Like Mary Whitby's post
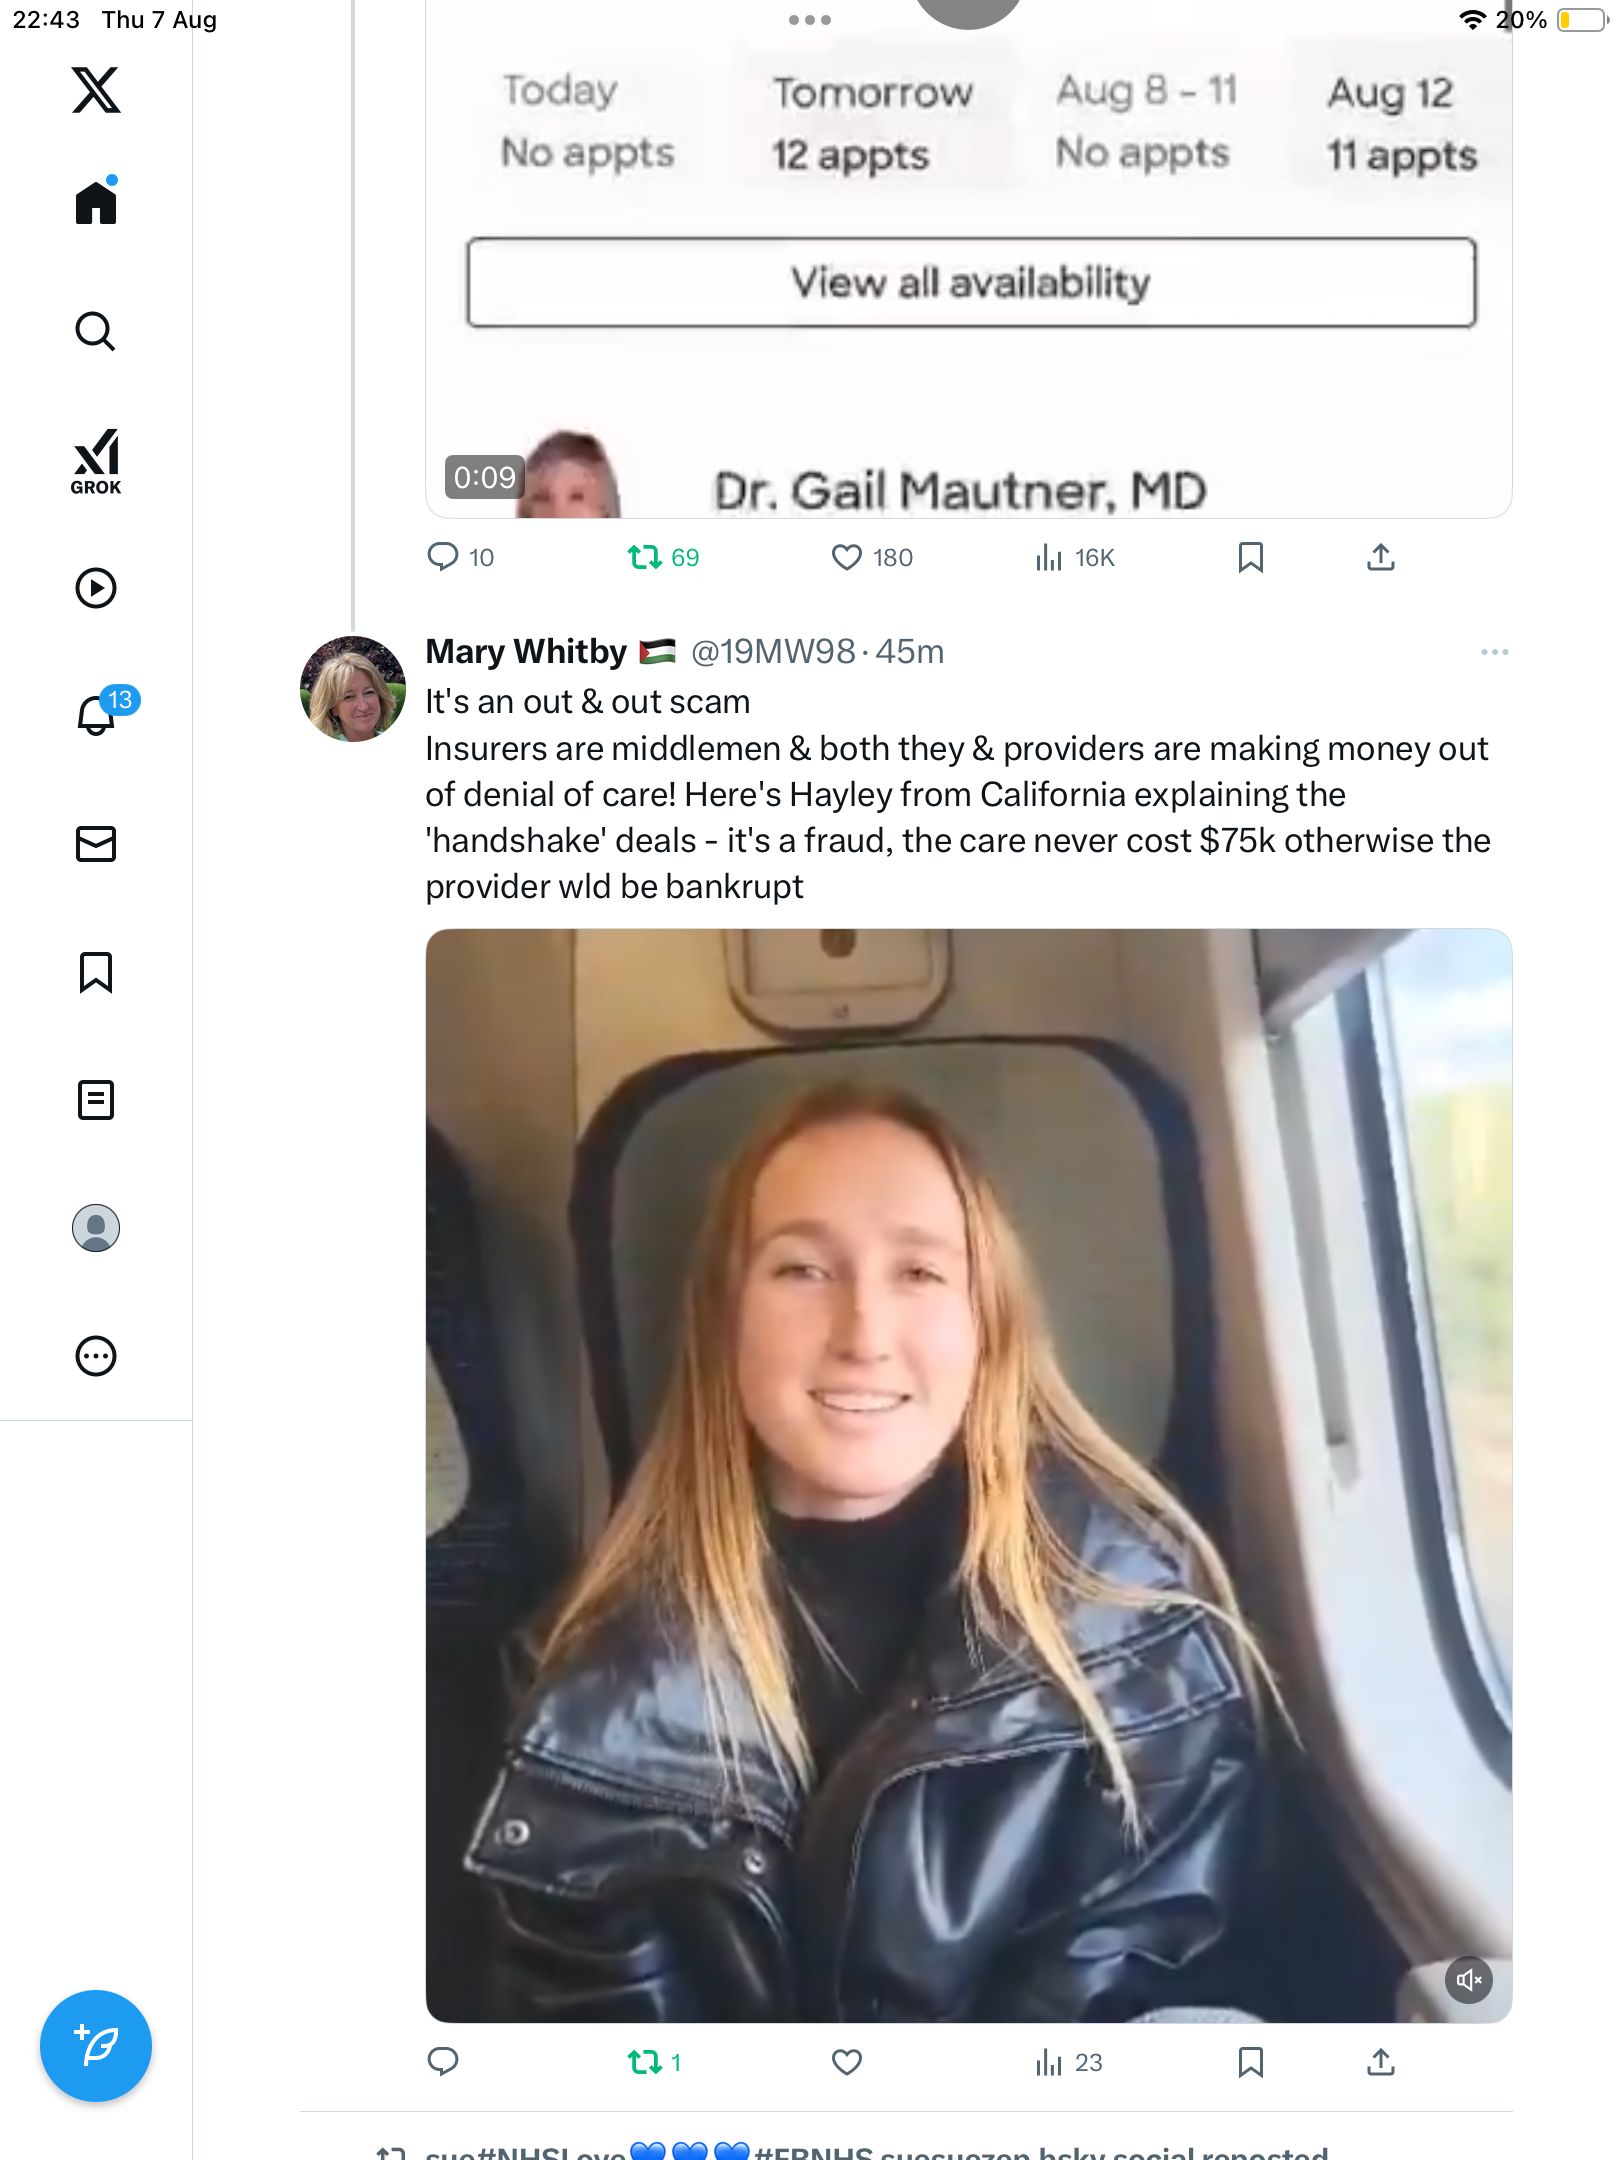Viewport: 1620px width, 2160px height. click(x=846, y=2062)
